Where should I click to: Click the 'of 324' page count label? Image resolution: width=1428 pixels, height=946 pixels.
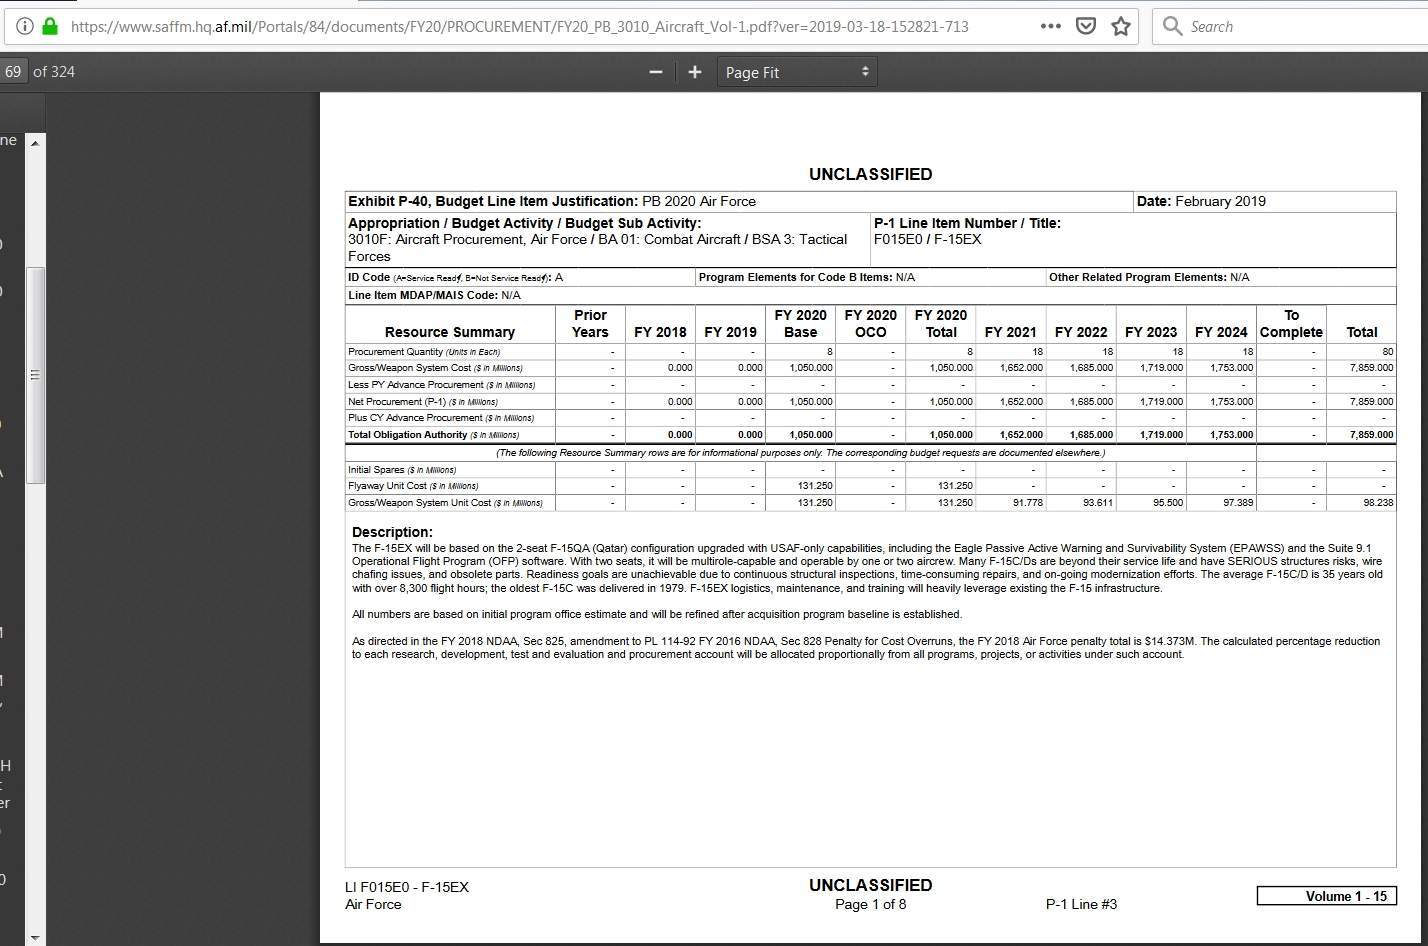click(54, 72)
